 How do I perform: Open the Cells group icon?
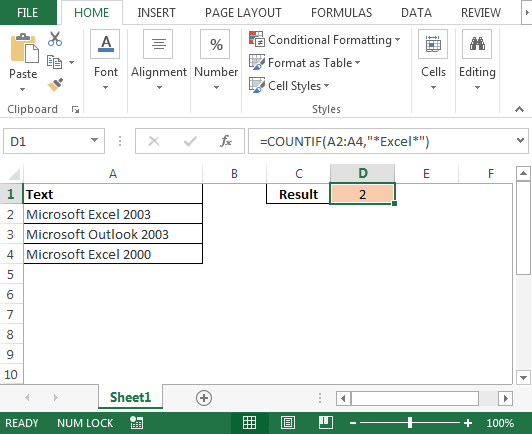[x=433, y=44]
